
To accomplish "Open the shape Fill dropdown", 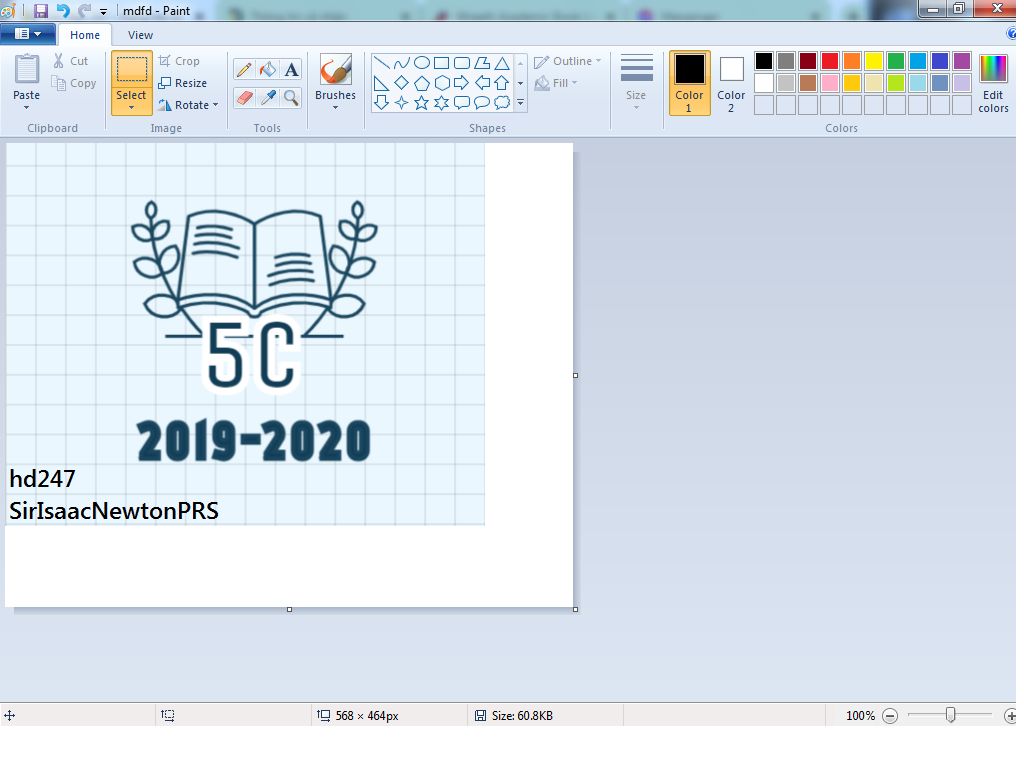I will pyautogui.click(x=556, y=83).
